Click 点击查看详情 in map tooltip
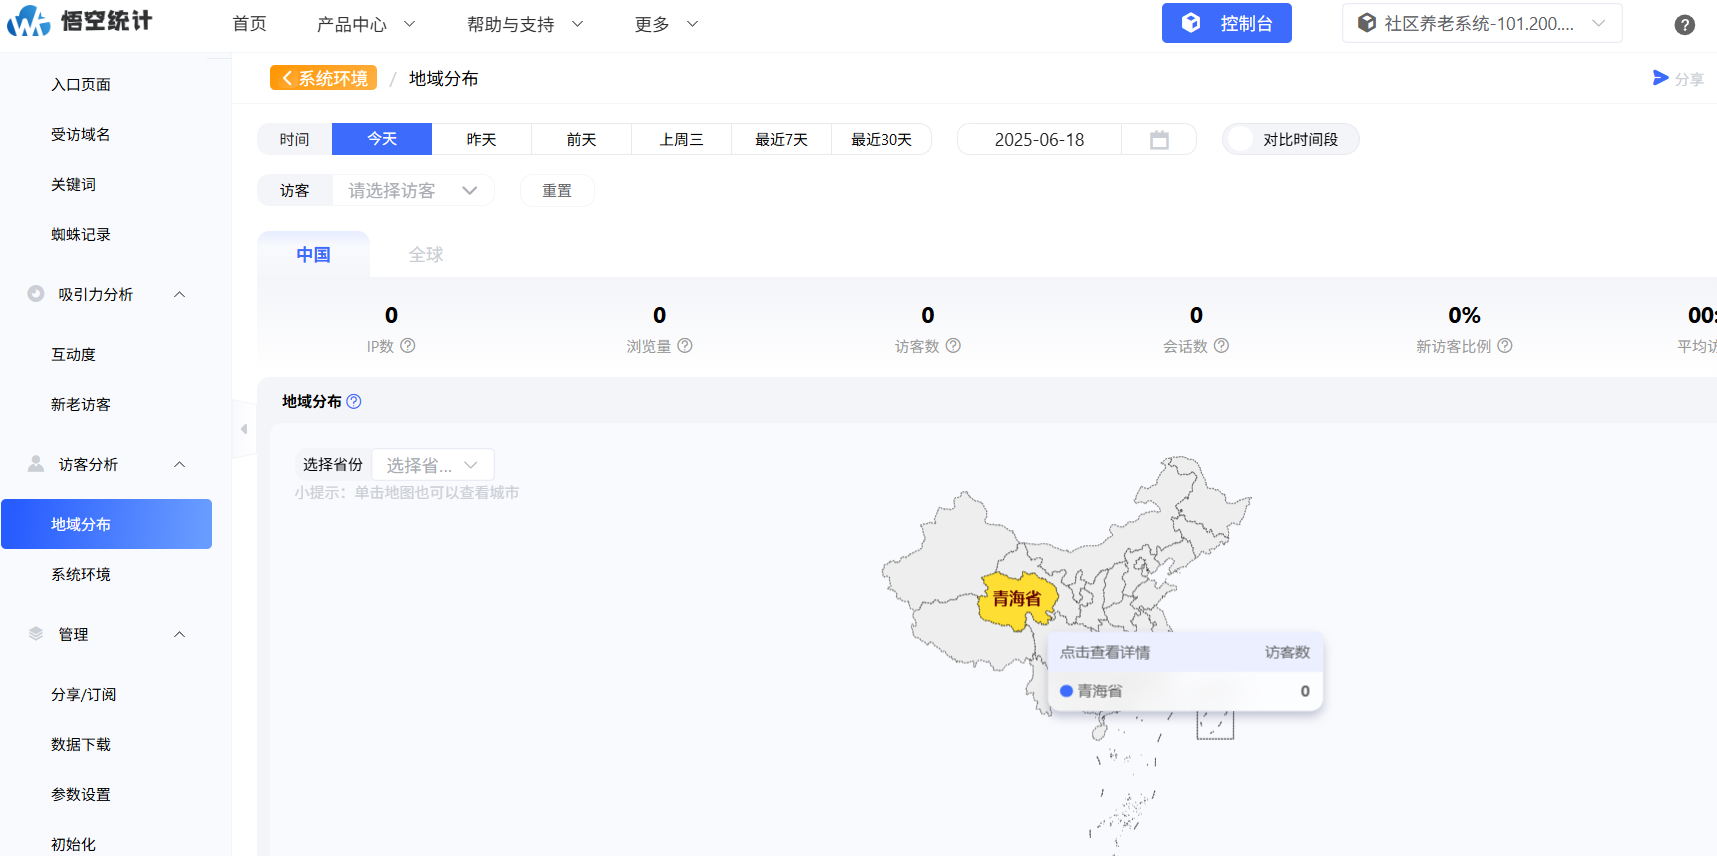 pos(1105,652)
